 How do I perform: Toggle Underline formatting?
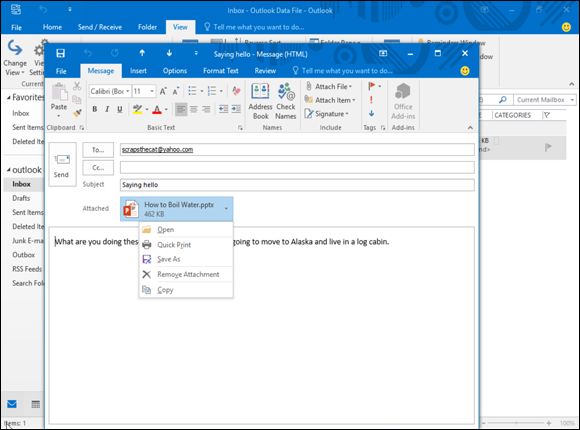pyautogui.click(x=119, y=109)
